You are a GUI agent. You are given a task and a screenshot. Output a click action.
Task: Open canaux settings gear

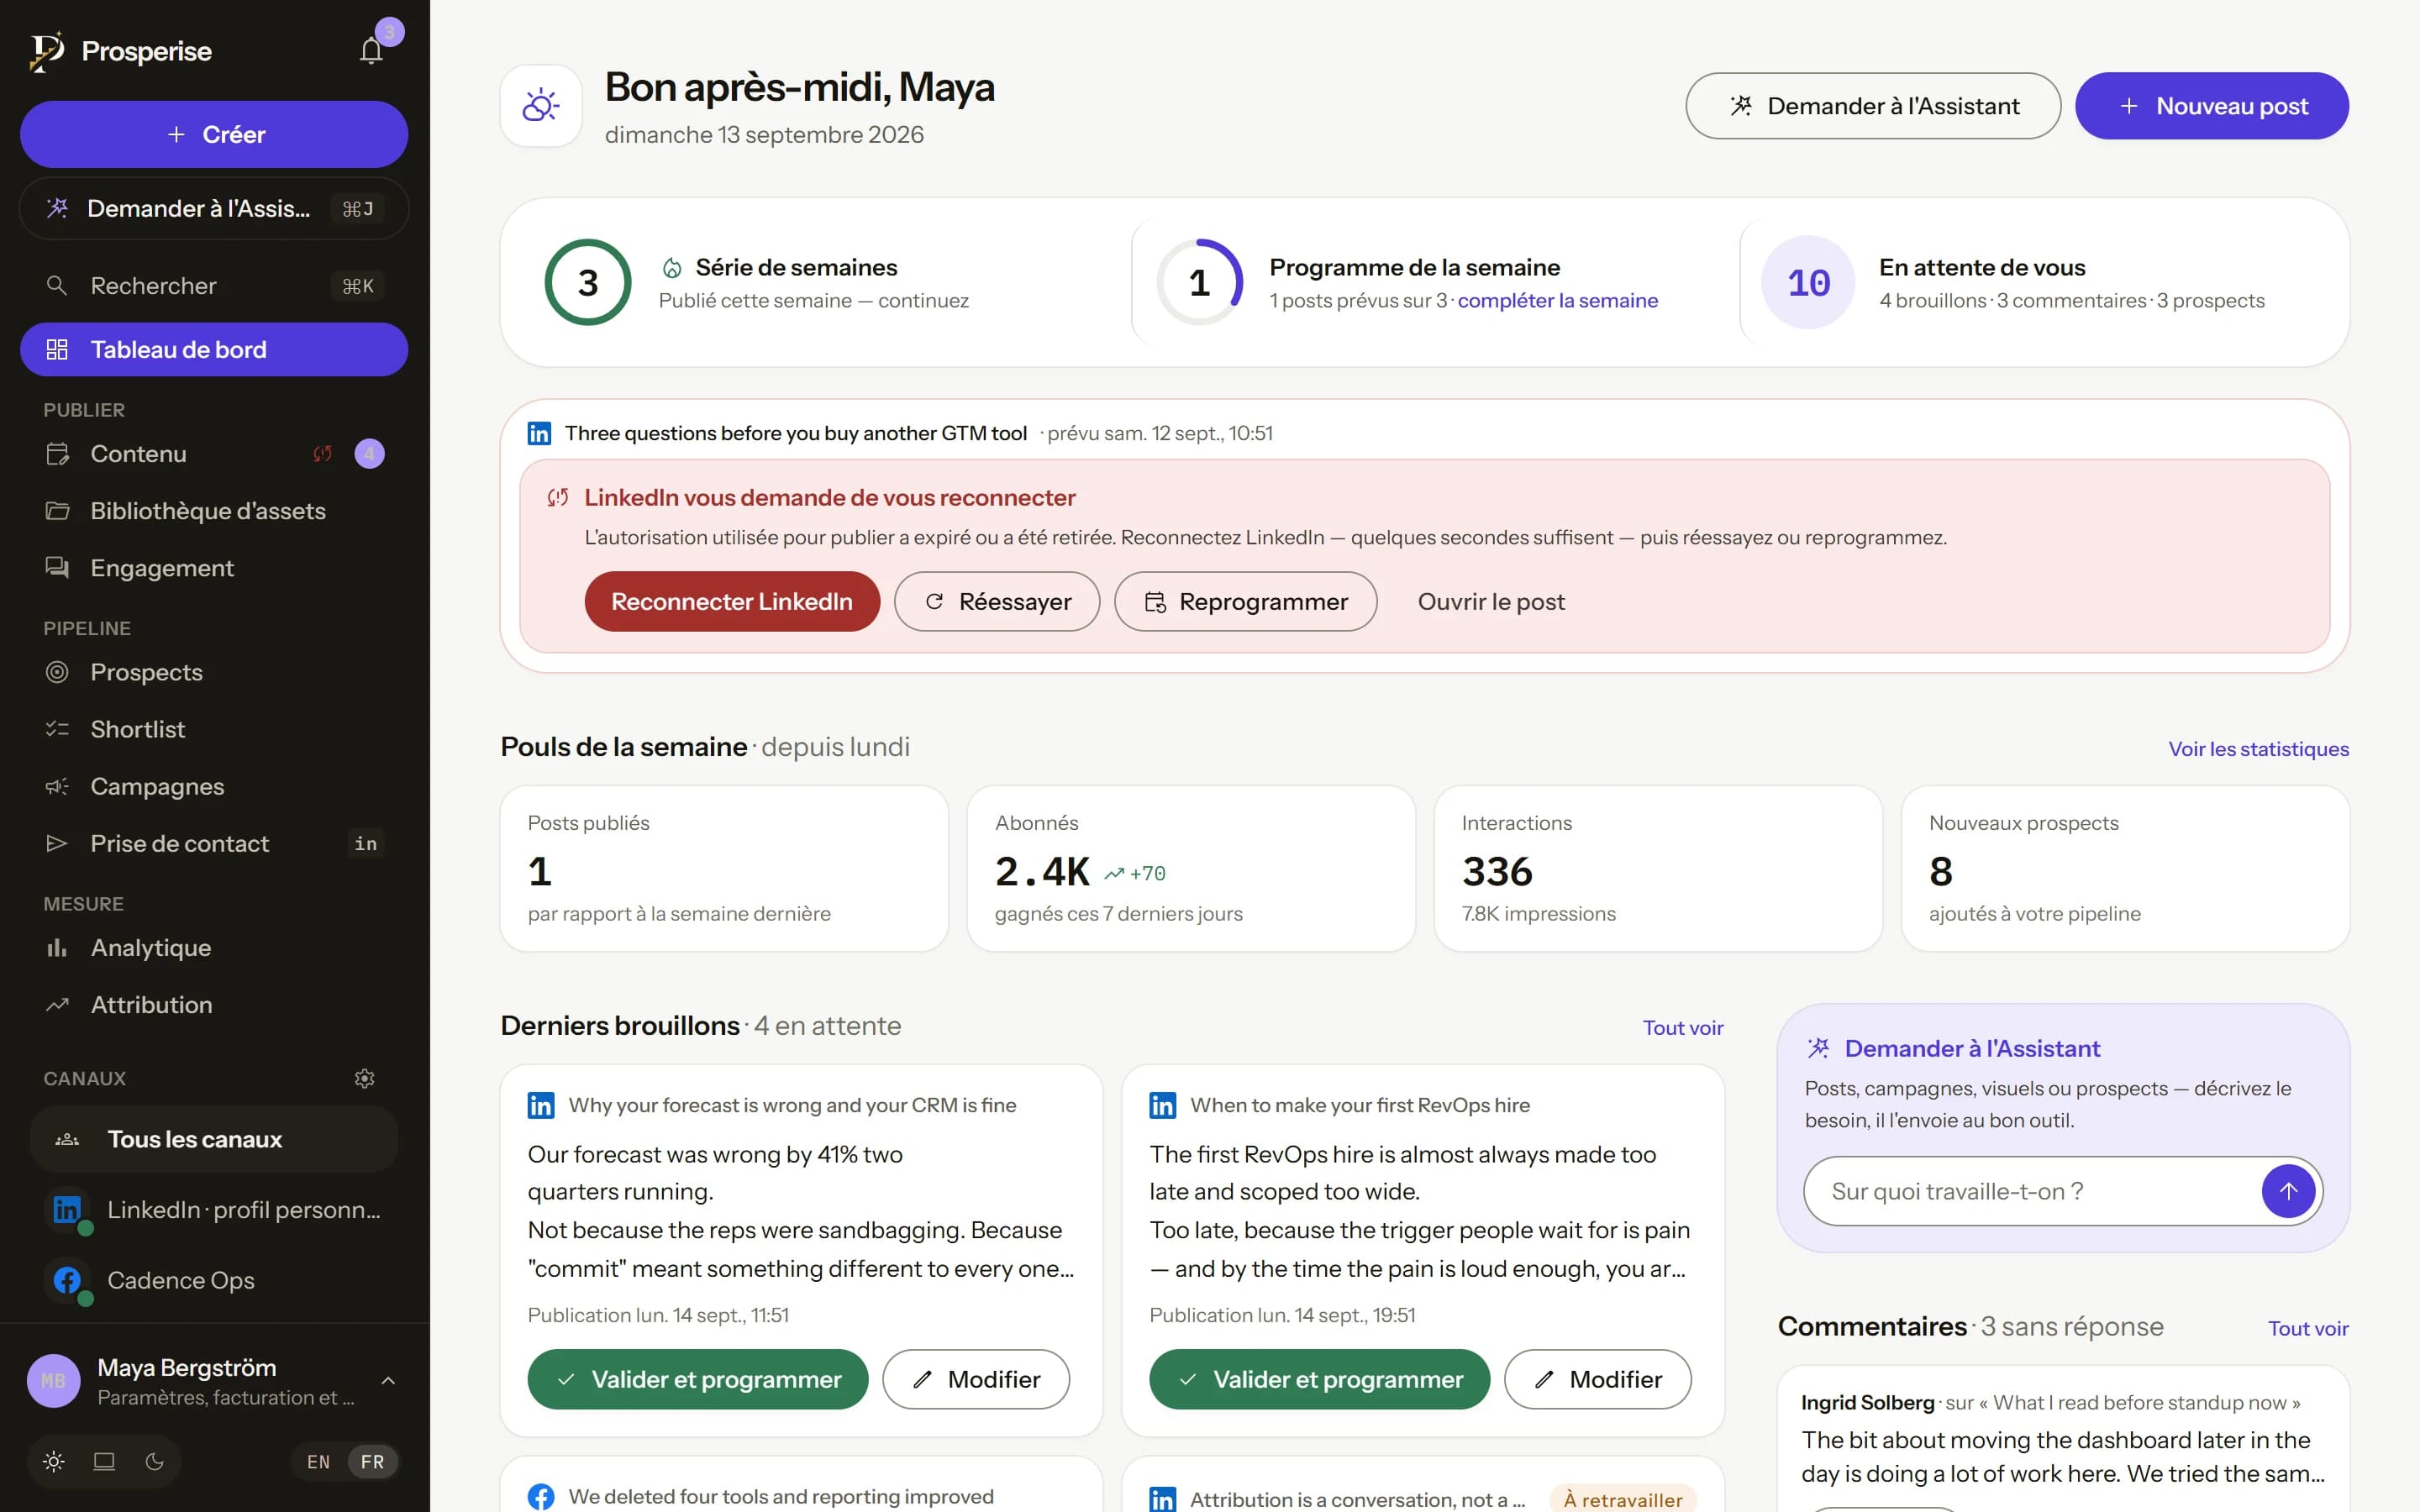[365, 1078]
